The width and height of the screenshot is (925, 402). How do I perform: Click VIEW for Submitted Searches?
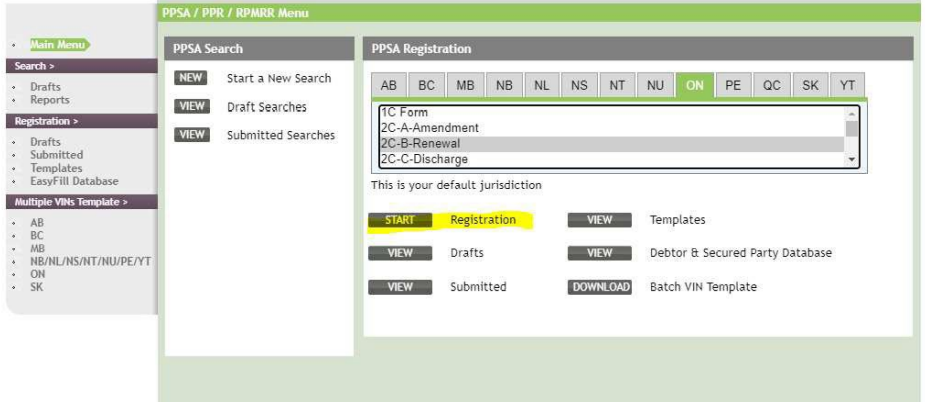coord(192,135)
